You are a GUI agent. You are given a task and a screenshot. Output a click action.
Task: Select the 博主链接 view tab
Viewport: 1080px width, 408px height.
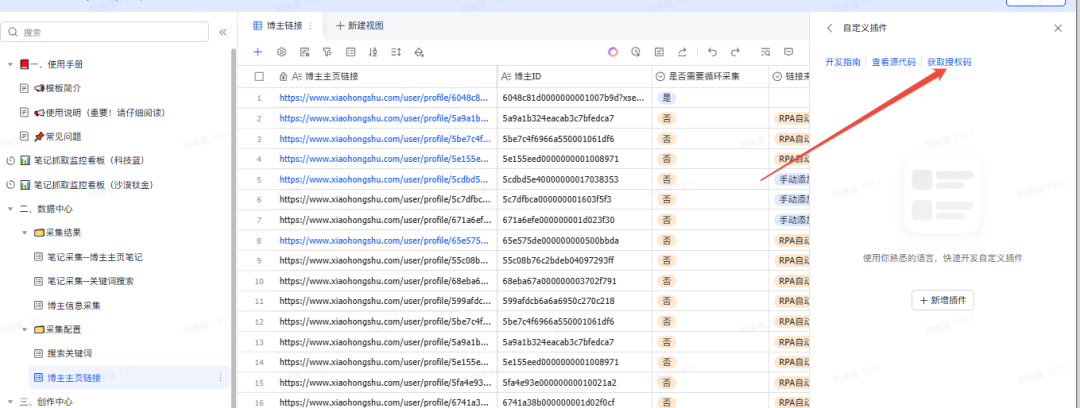278,26
